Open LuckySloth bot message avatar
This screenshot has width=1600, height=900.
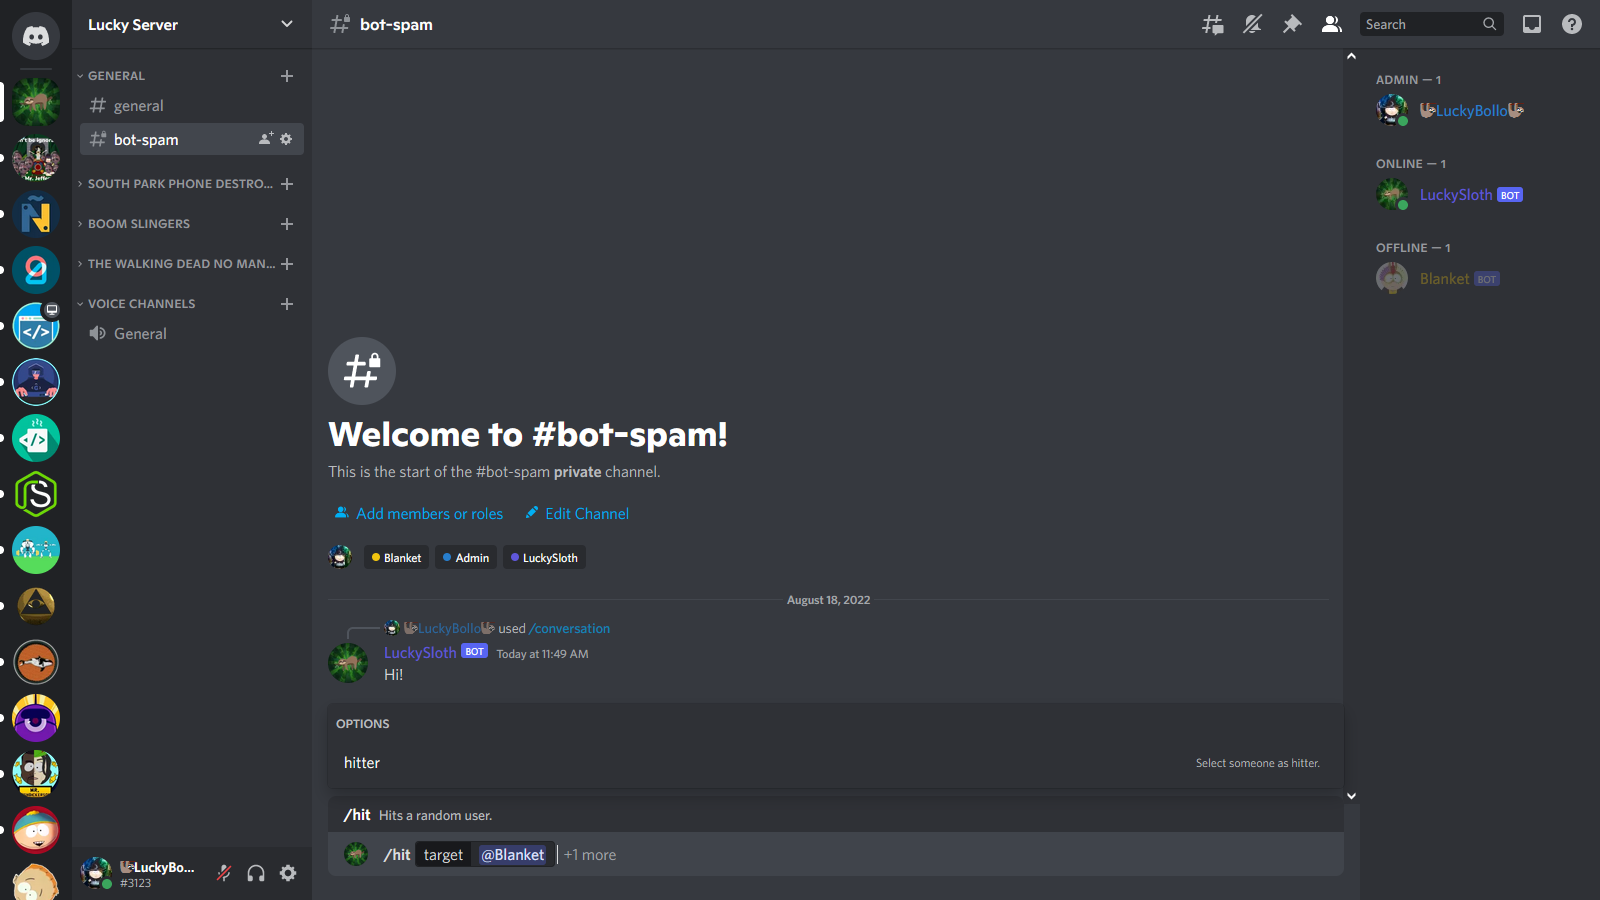(348, 663)
